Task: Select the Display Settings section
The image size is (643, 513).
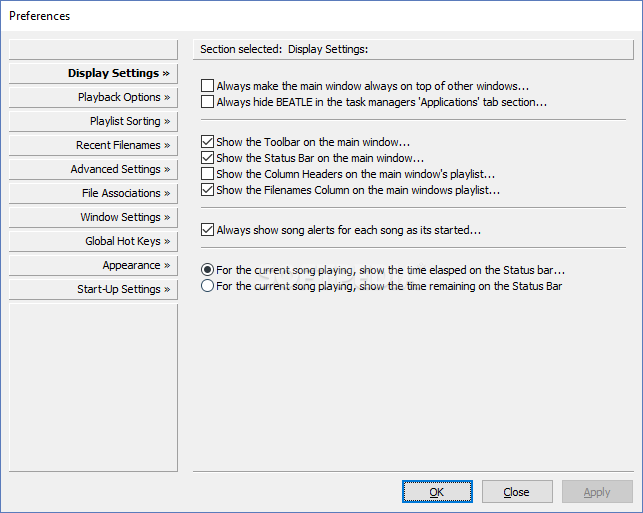Action: [x=93, y=73]
